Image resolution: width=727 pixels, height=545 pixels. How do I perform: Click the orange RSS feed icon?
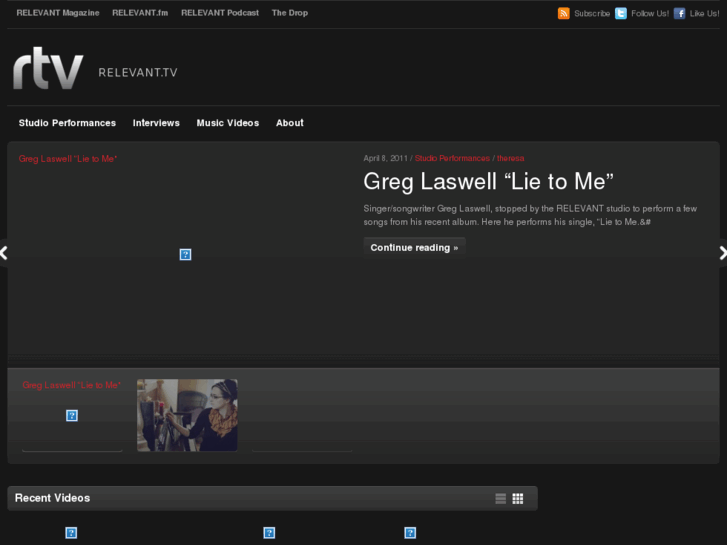click(563, 13)
